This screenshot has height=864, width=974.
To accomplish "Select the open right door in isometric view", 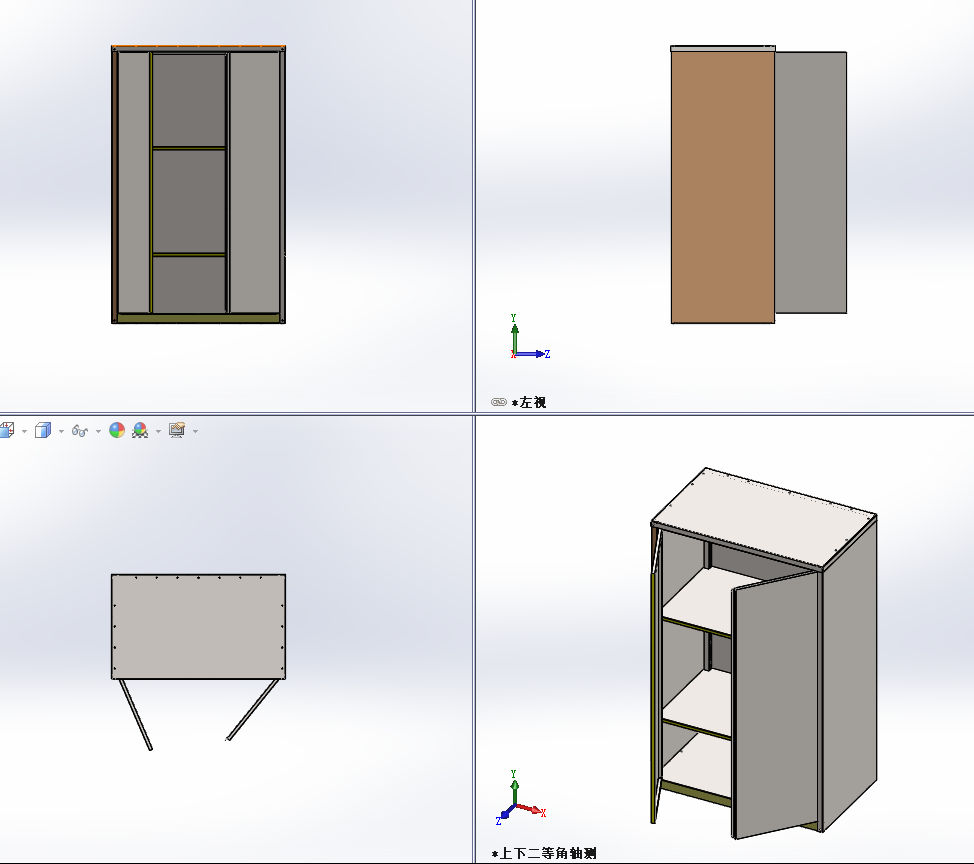I will (x=775, y=705).
